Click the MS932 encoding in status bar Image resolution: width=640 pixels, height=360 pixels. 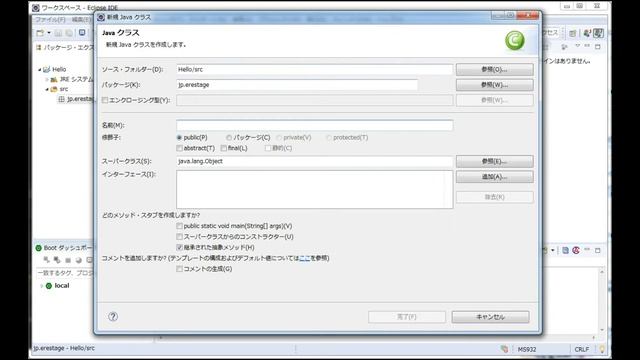coord(527,349)
